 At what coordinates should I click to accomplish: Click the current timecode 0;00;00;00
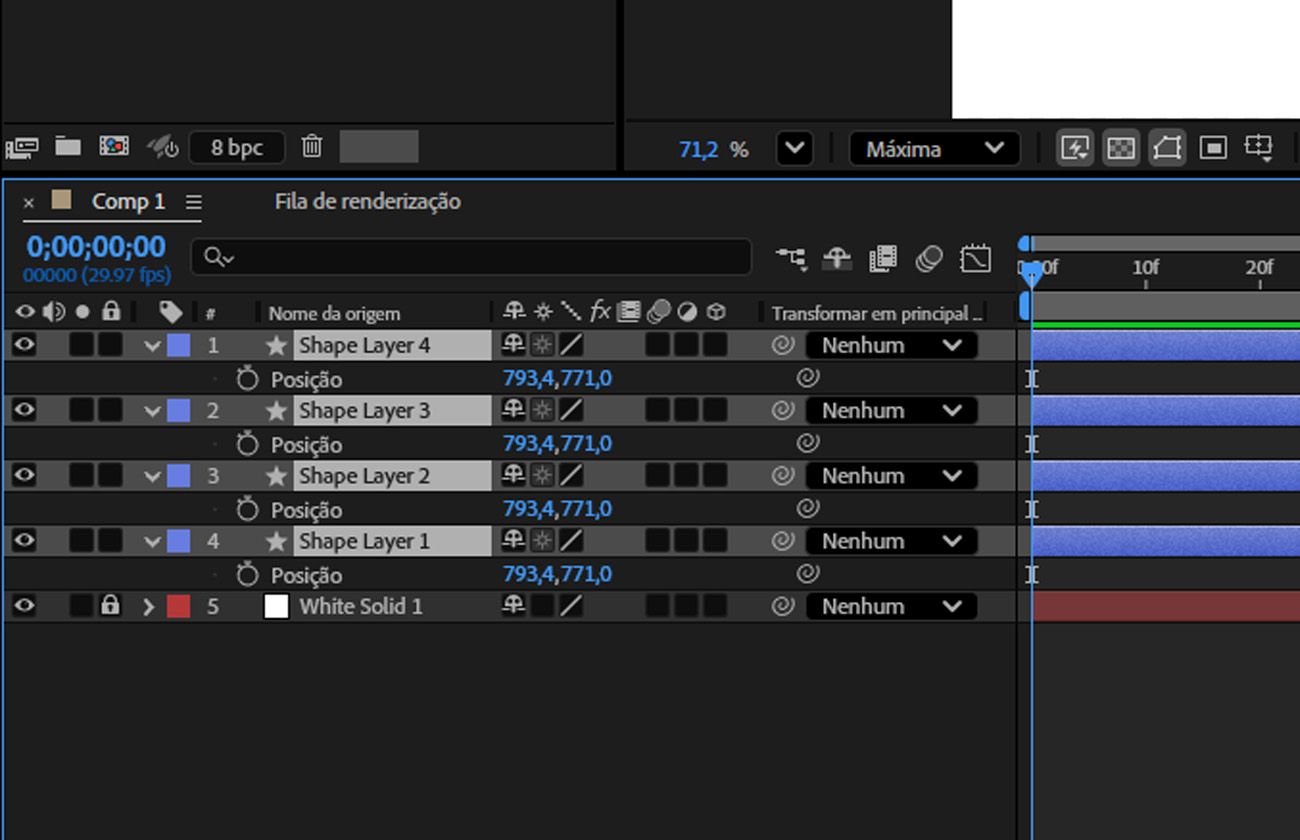[x=96, y=247]
